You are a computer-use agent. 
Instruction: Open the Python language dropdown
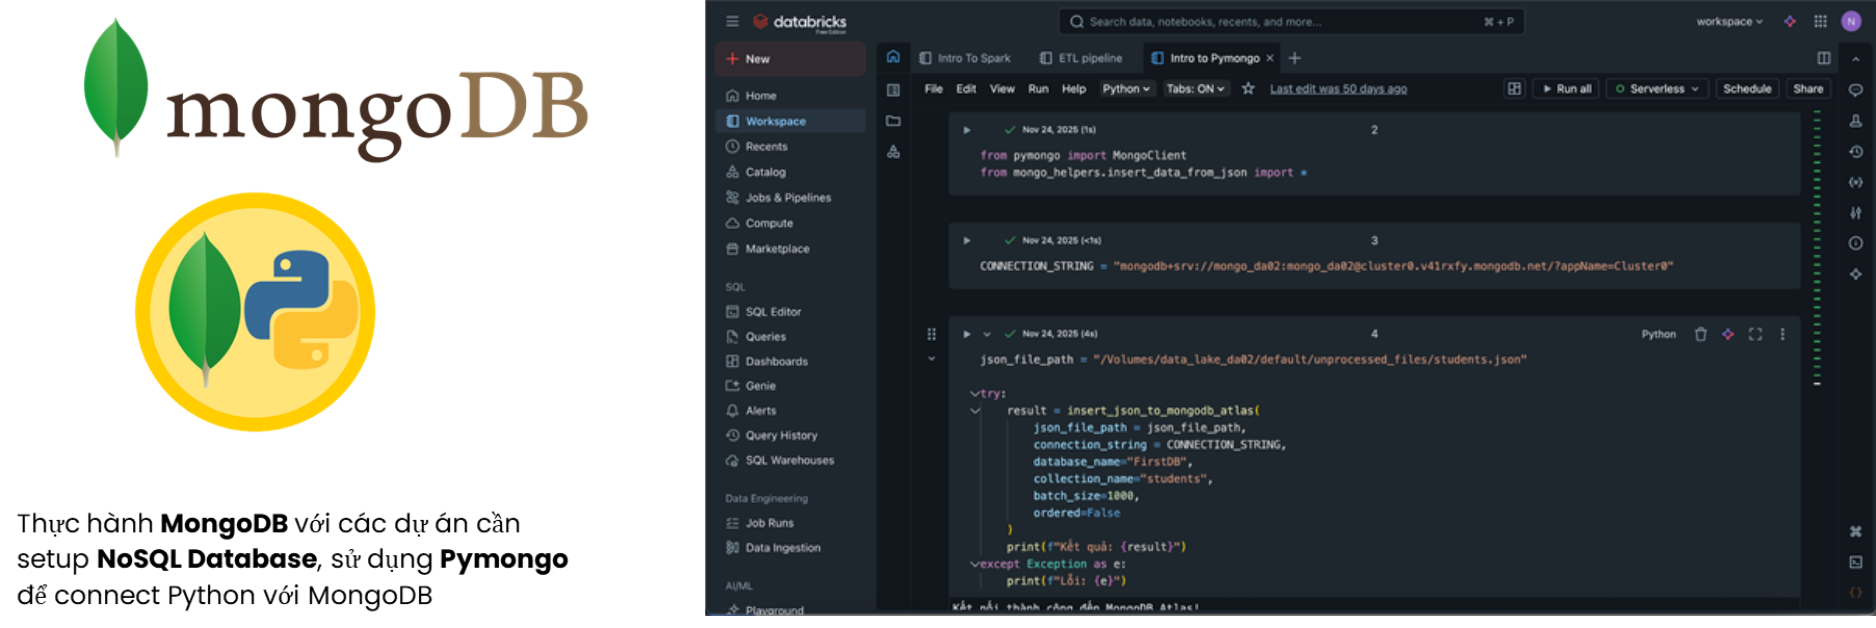click(x=1126, y=89)
